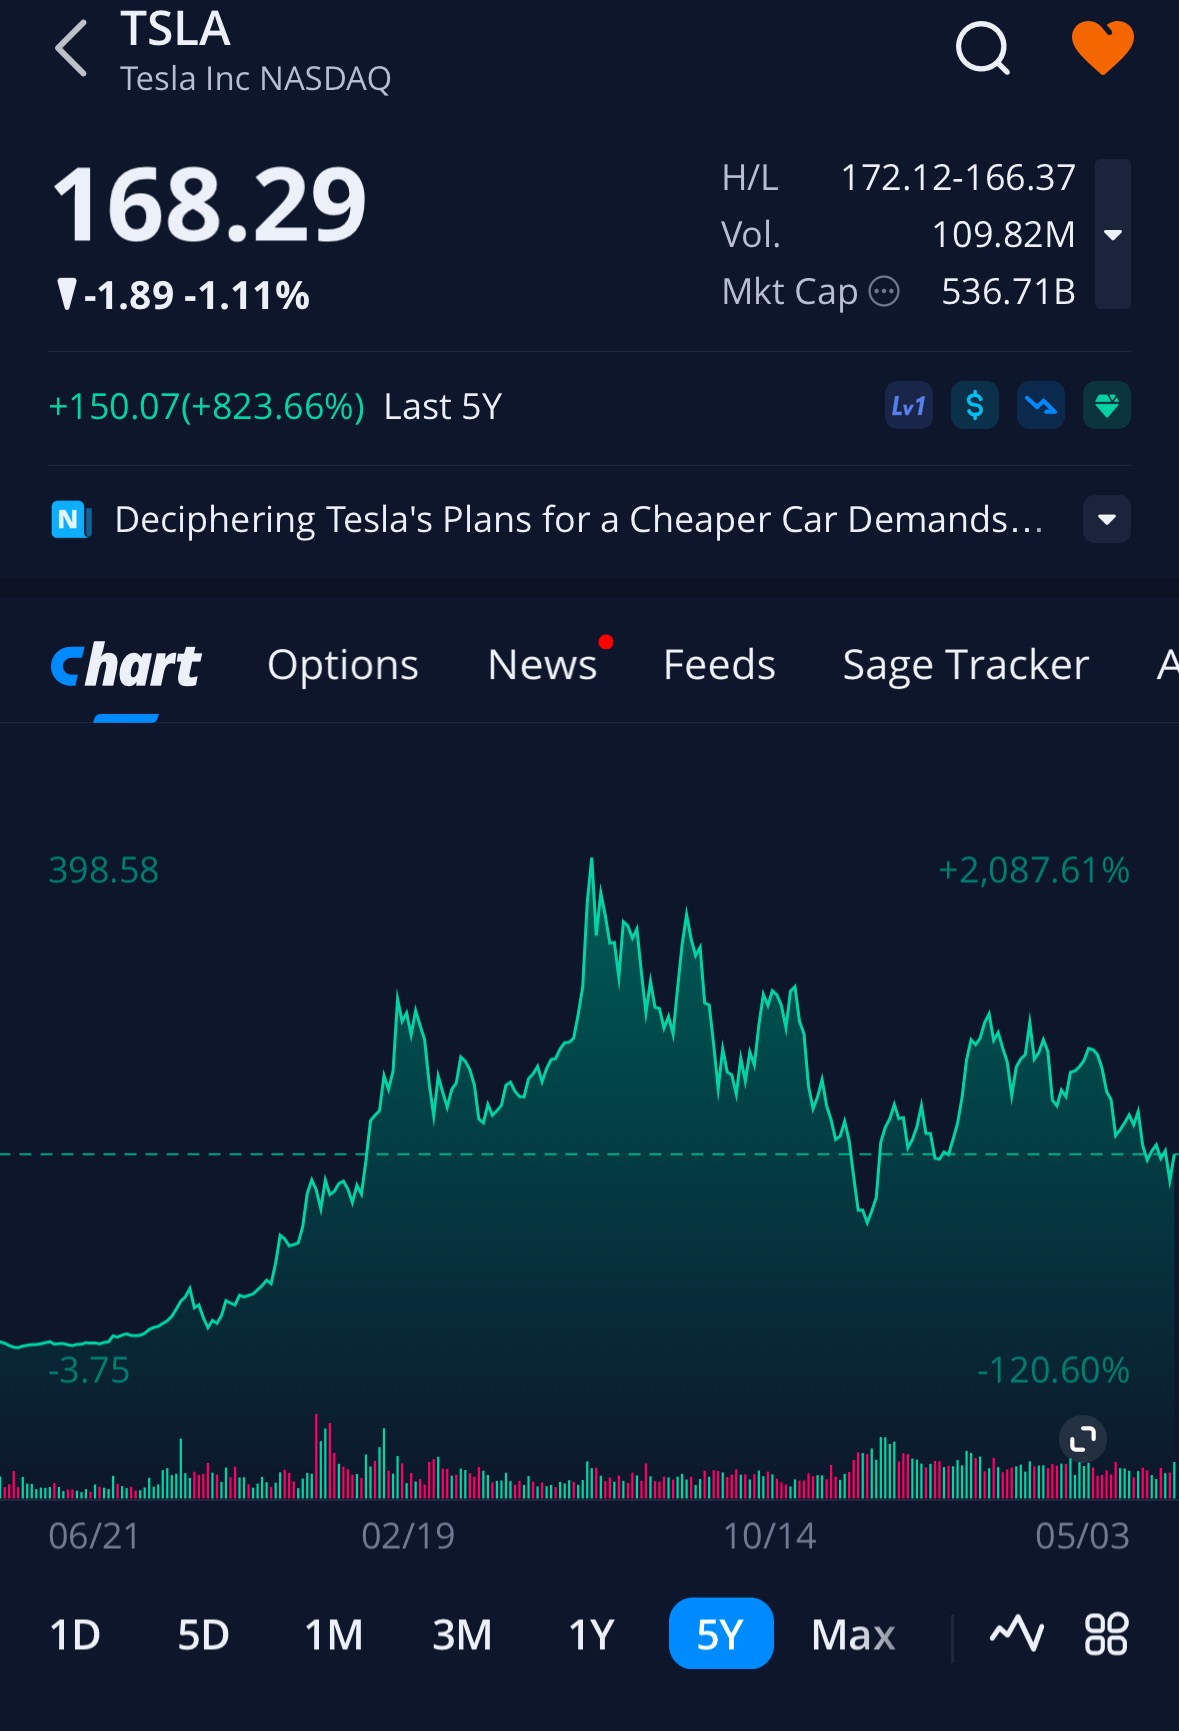Tap the -120.60% axis label
This screenshot has height=1731, width=1179.
tap(1053, 1370)
